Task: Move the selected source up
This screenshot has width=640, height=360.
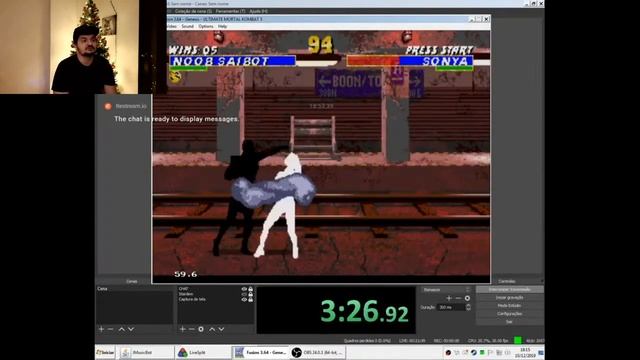Action: coord(212,329)
